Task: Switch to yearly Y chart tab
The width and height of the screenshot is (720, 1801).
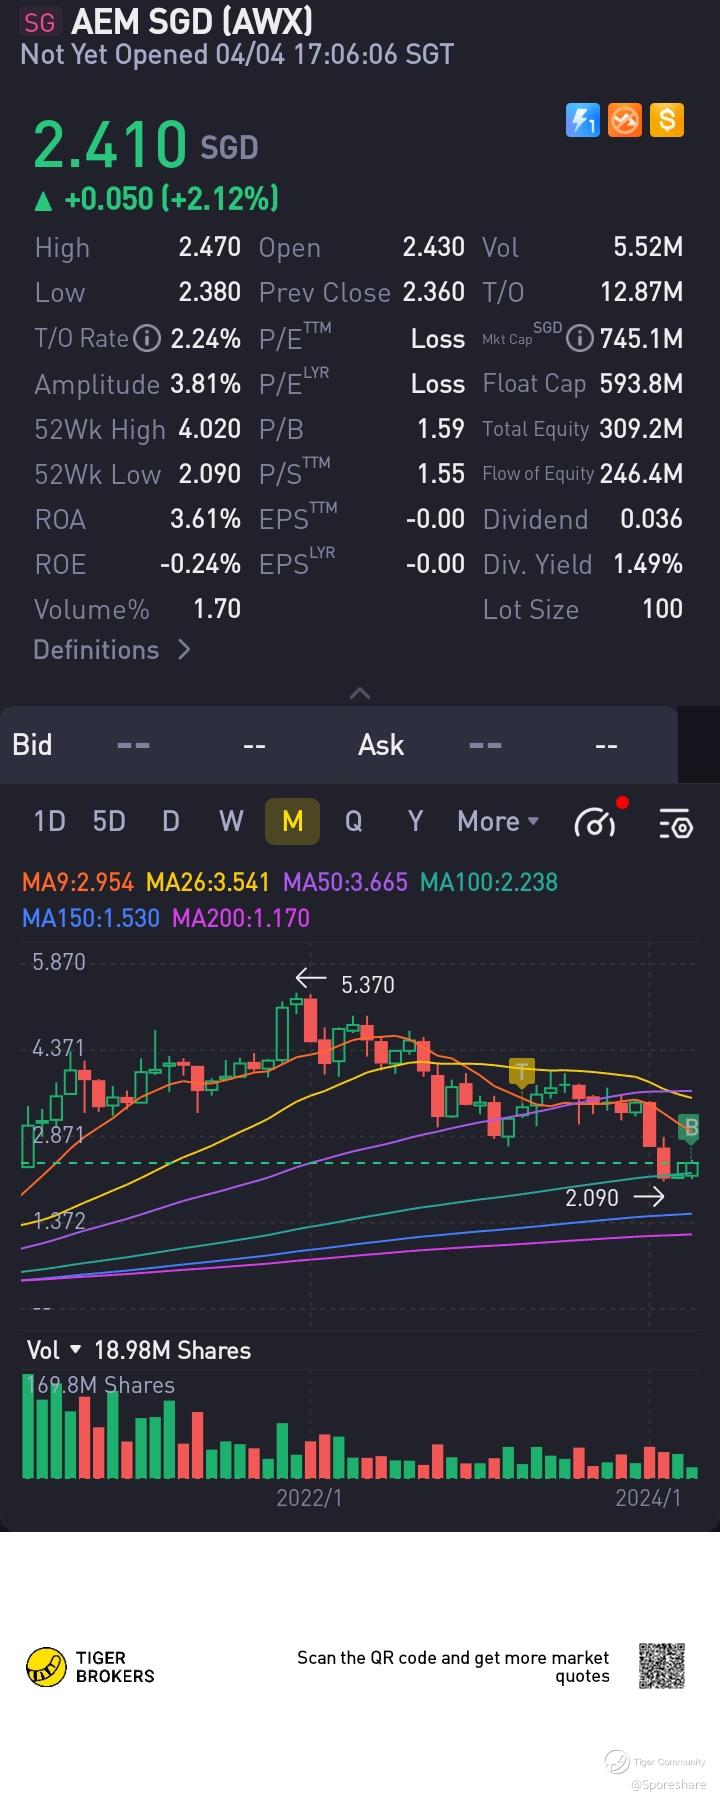Action: [x=415, y=822]
